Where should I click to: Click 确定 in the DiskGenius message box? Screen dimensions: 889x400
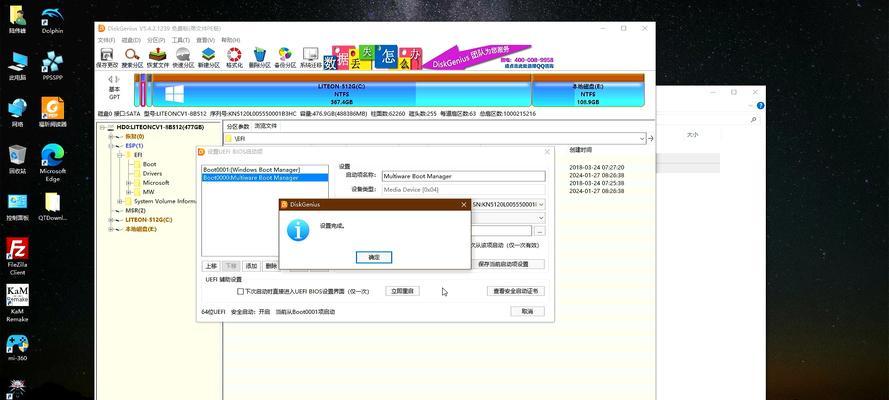pyautogui.click(x=374, y=257)
